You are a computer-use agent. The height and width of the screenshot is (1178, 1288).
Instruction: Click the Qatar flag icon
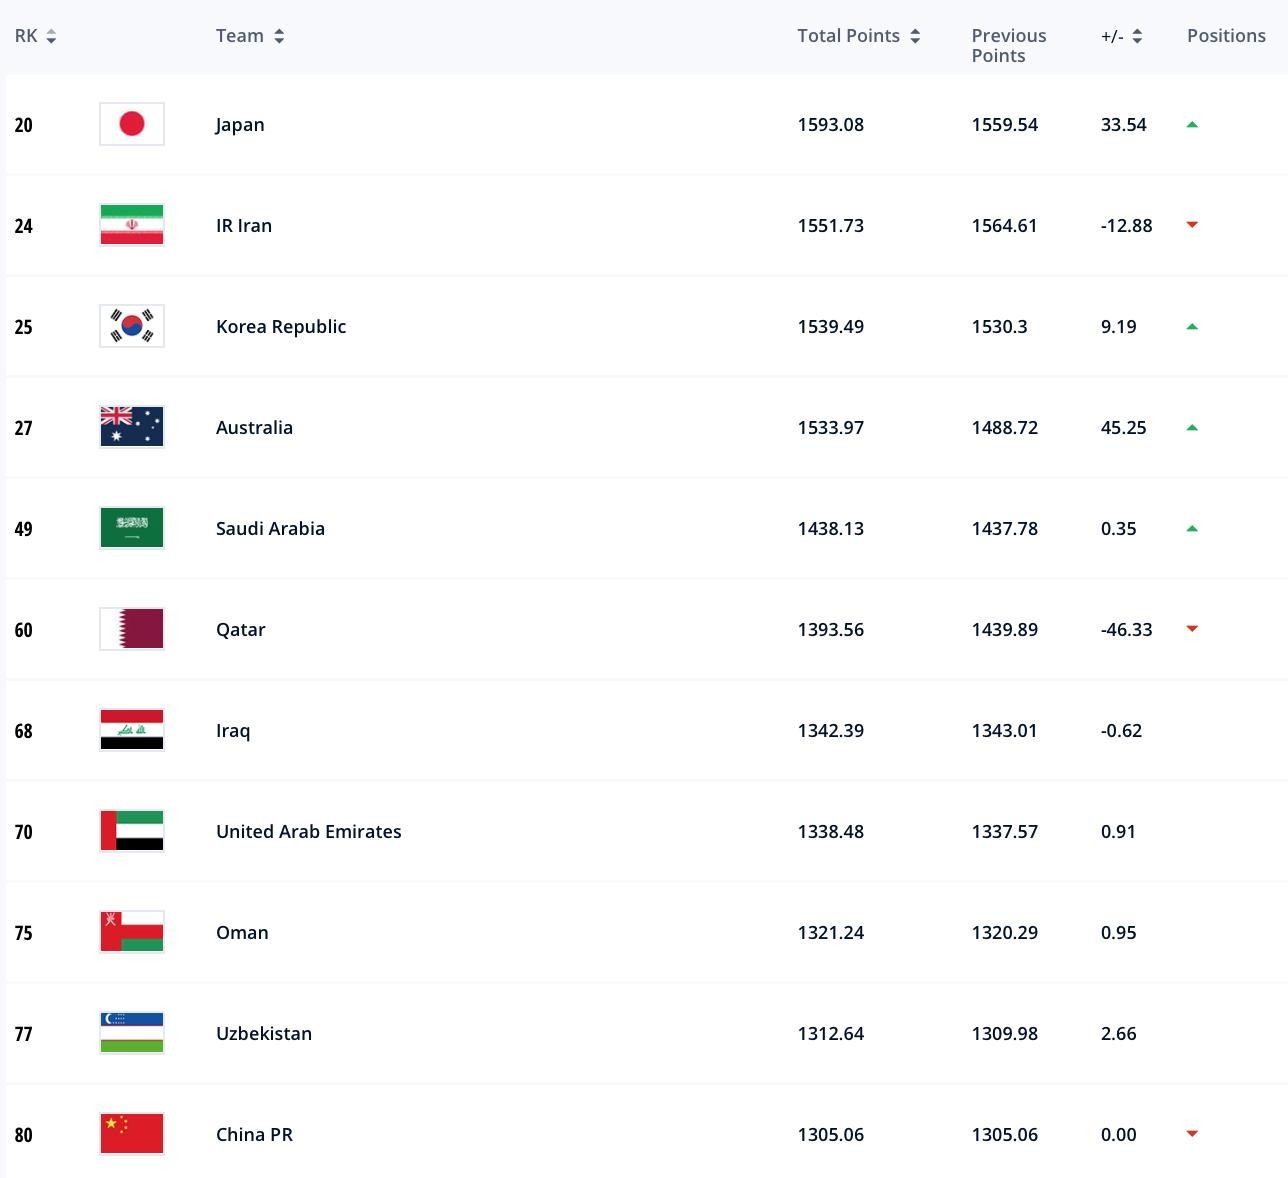point(132,629)
